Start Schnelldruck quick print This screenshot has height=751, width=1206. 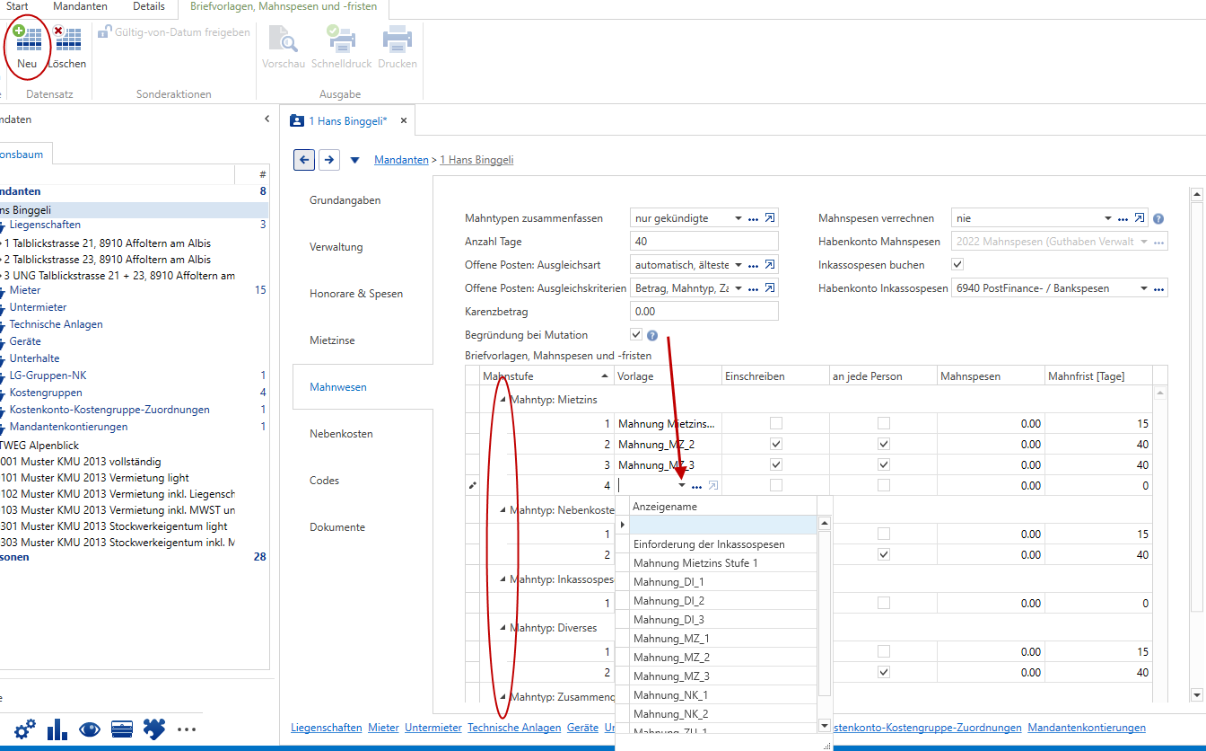click(x=341, y=46)
